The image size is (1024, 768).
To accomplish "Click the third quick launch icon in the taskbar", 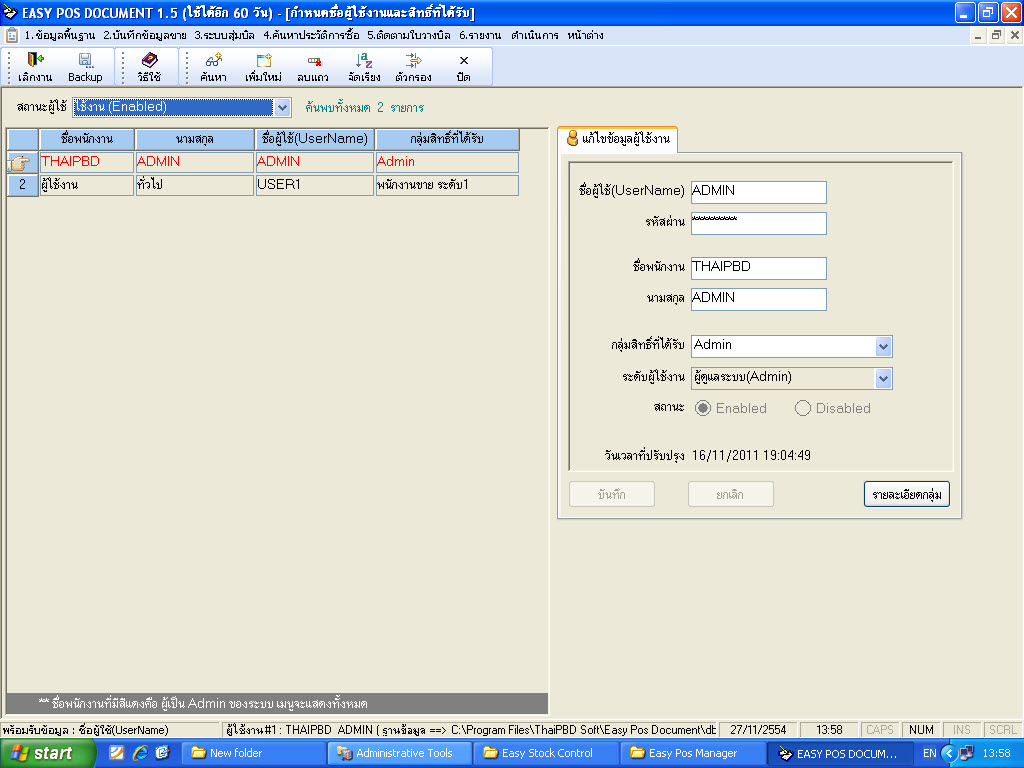I will (x=162, y=753).
